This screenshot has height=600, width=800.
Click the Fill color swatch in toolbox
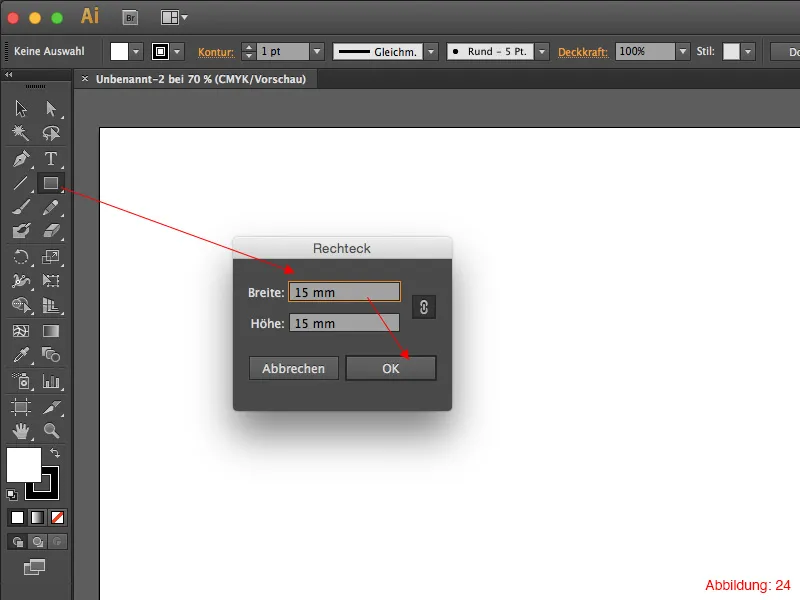pyautogui.click(x=23, y=465)
